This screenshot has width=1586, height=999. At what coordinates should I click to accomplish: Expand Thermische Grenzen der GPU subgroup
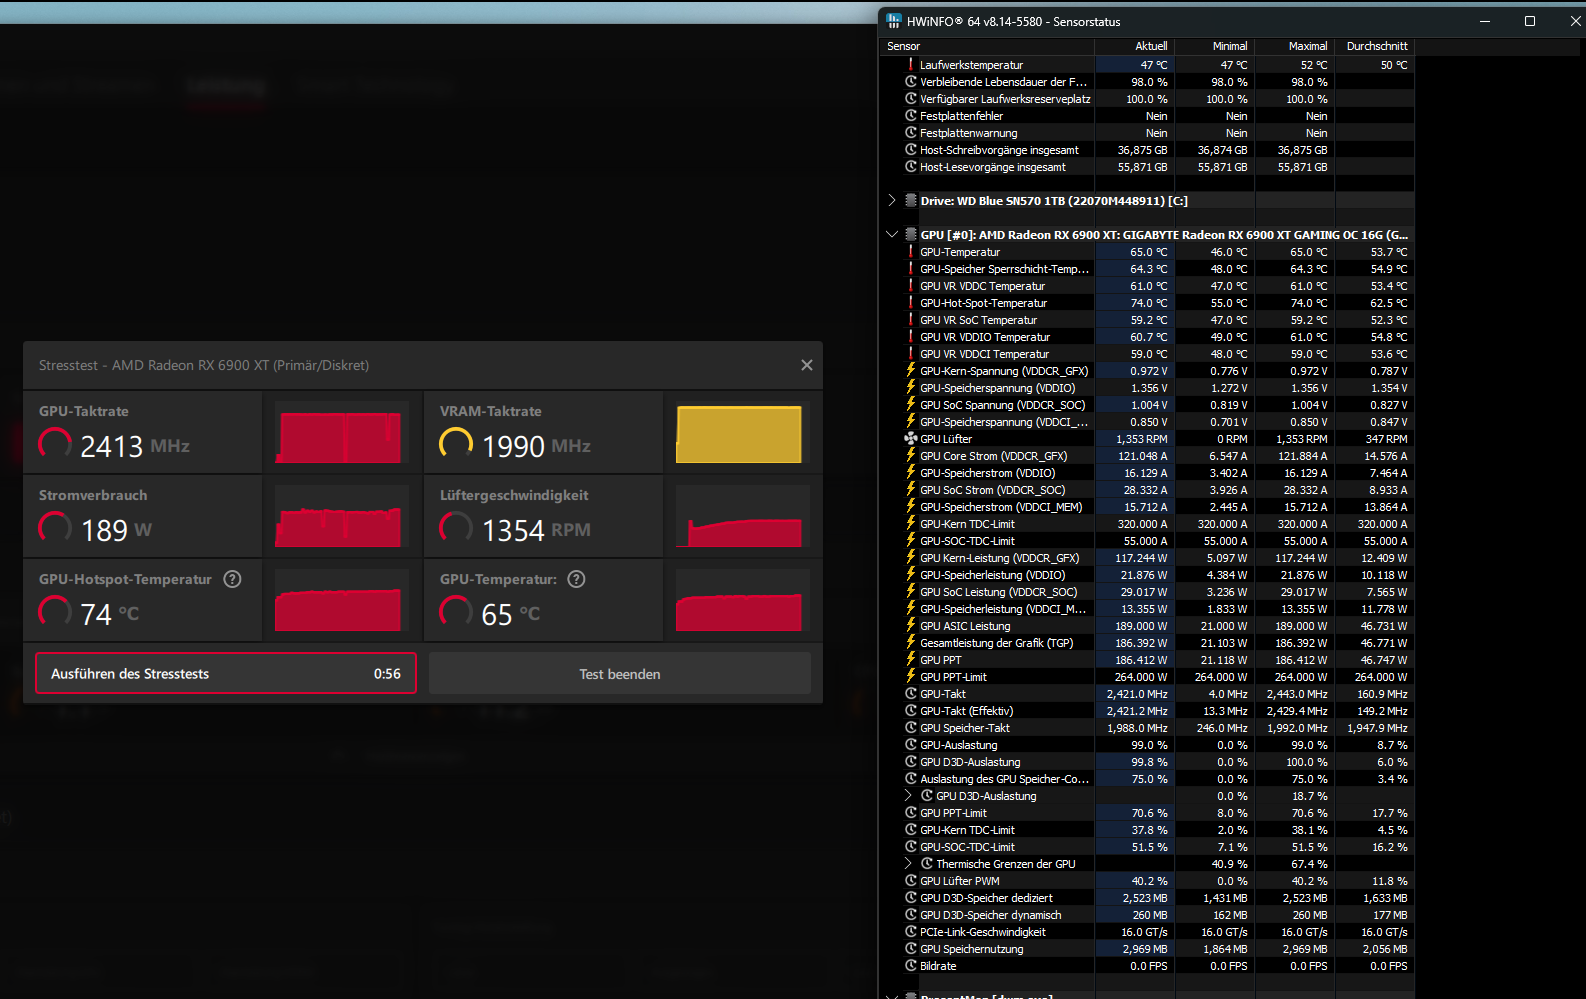tap(909, 863)
